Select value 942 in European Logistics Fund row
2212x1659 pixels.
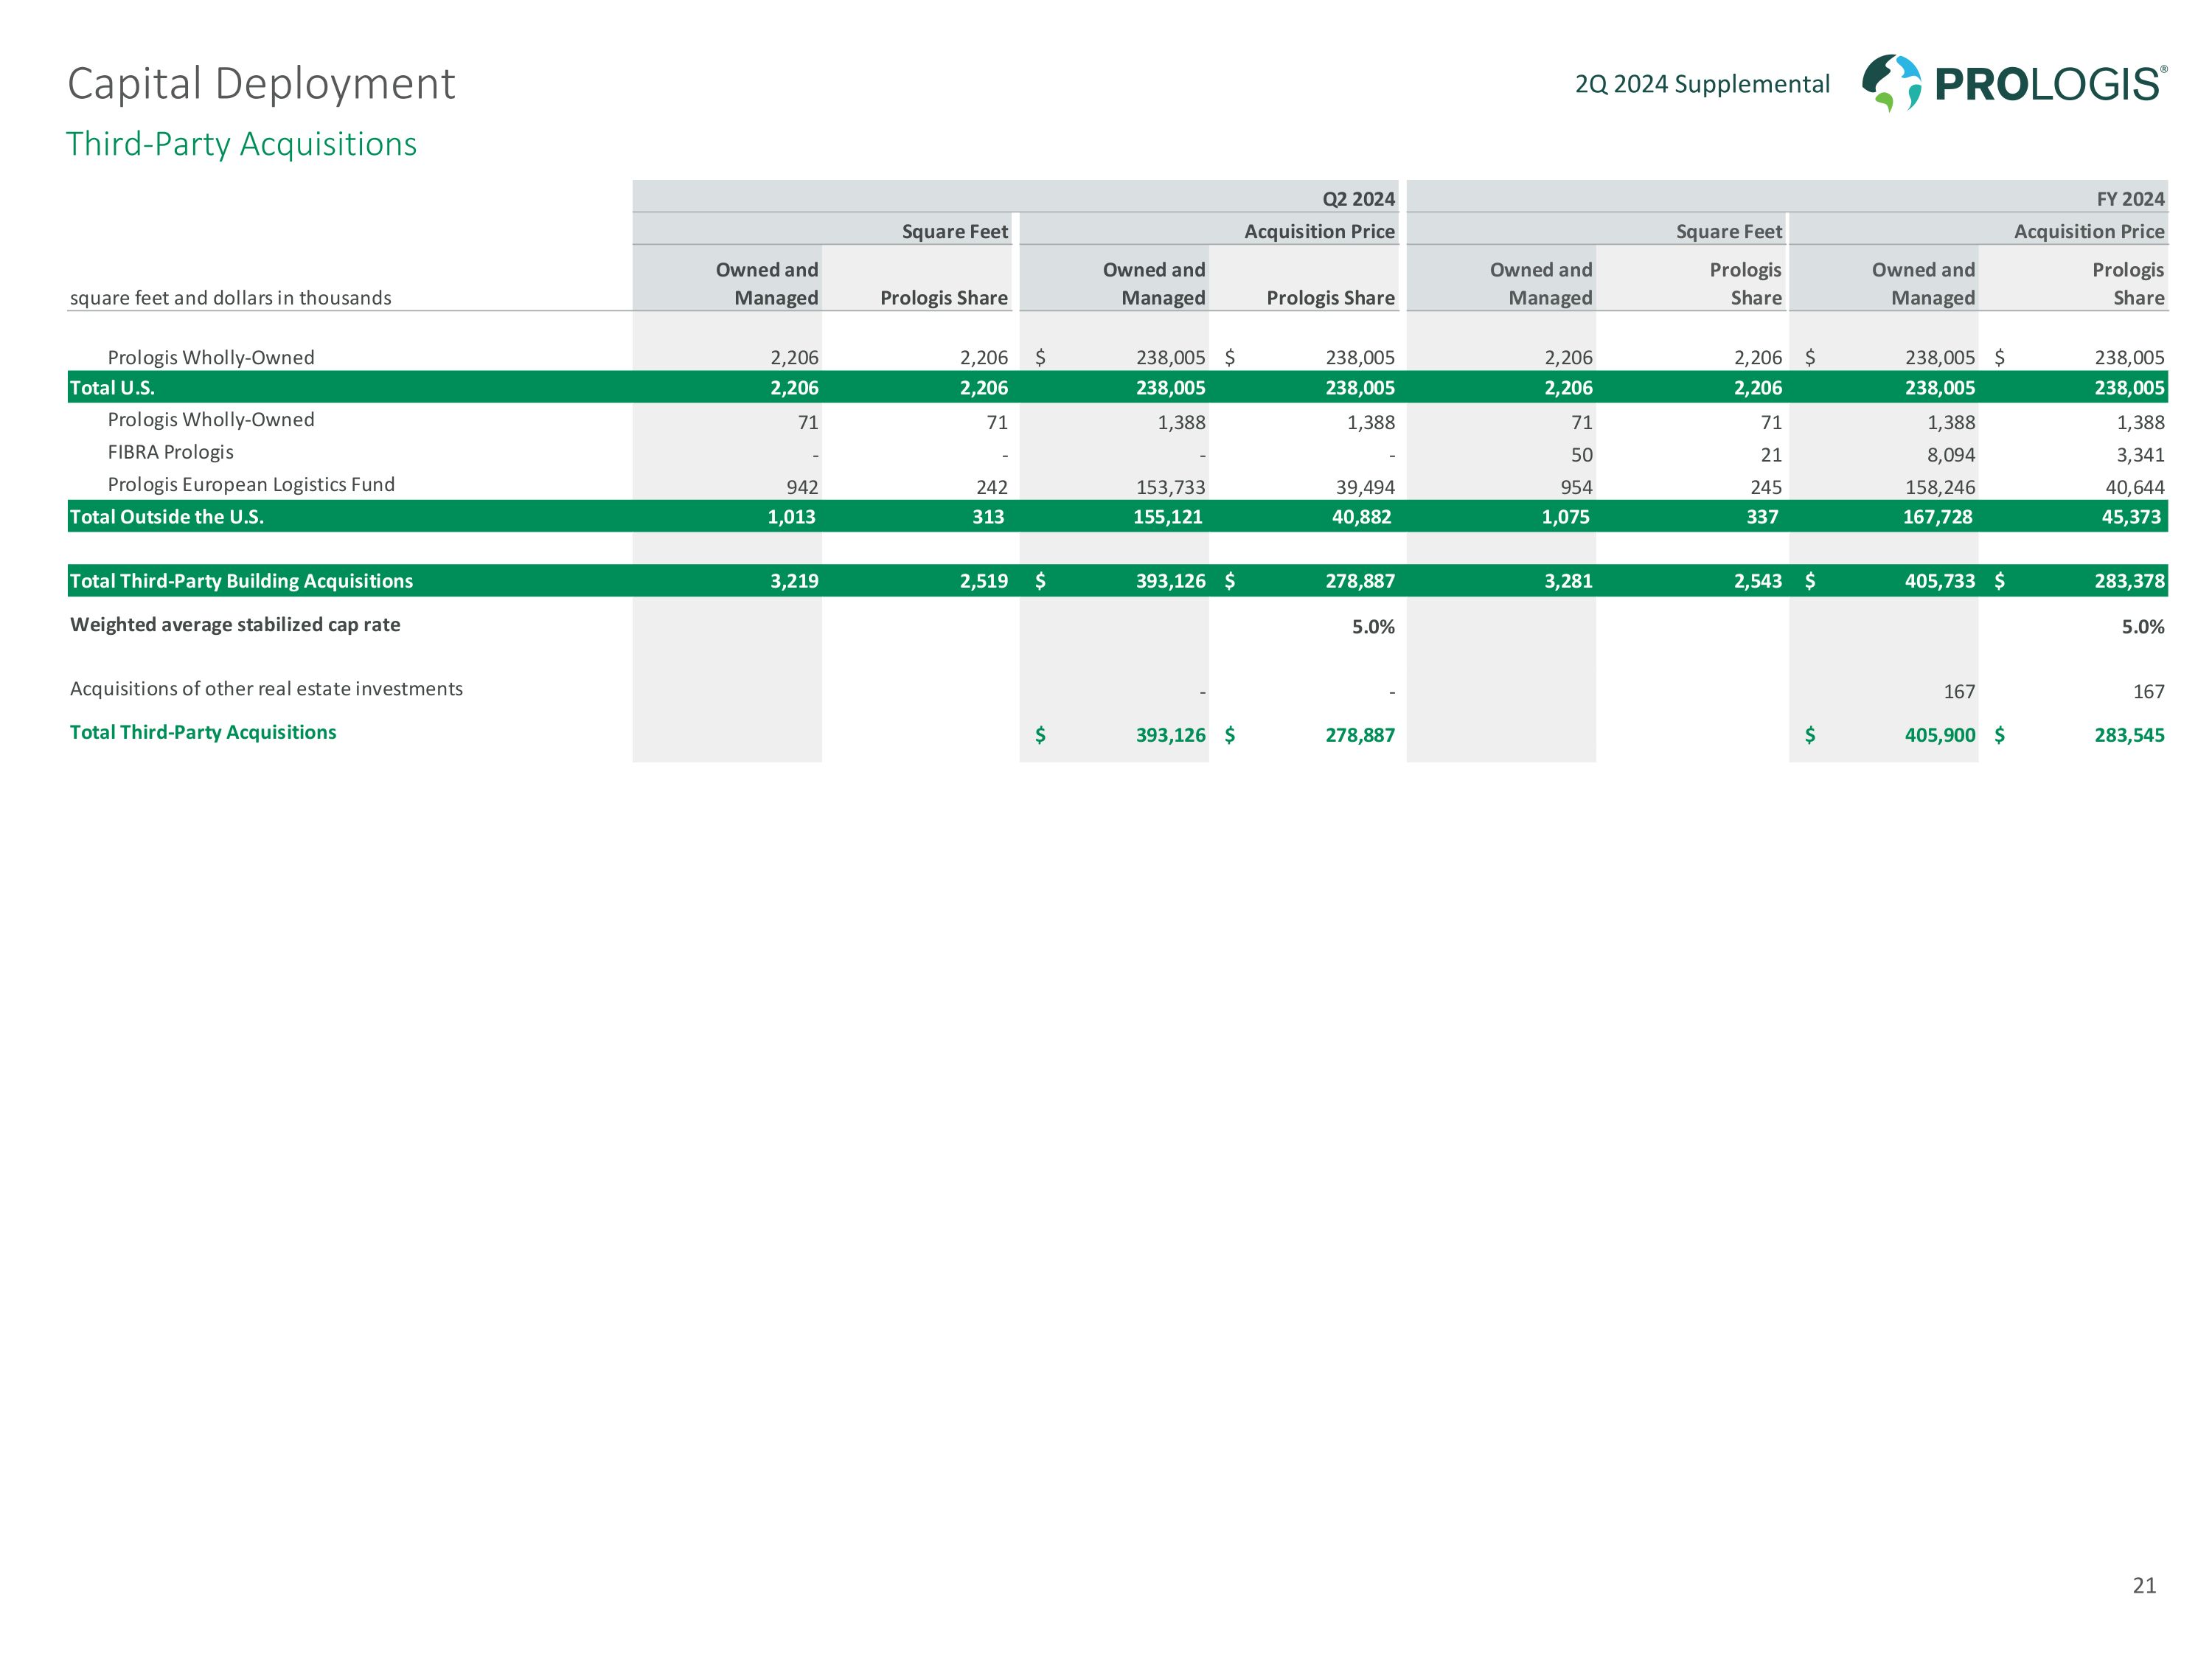802,487
